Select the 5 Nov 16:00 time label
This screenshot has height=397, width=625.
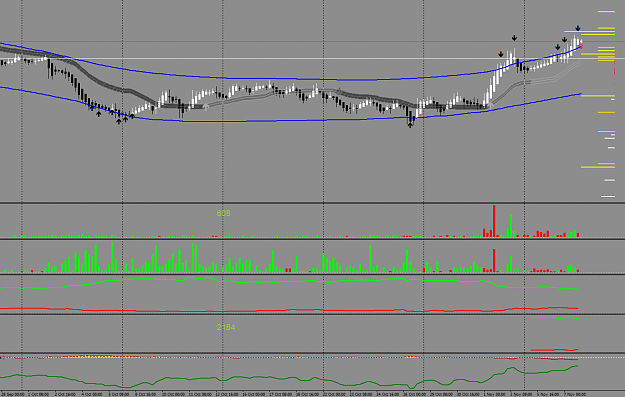(548, 394)
